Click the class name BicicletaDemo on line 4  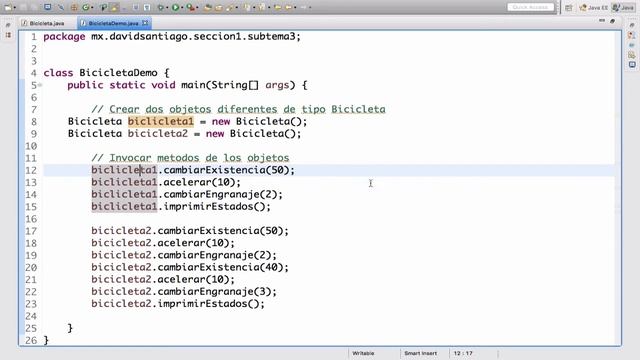point(118,73)
